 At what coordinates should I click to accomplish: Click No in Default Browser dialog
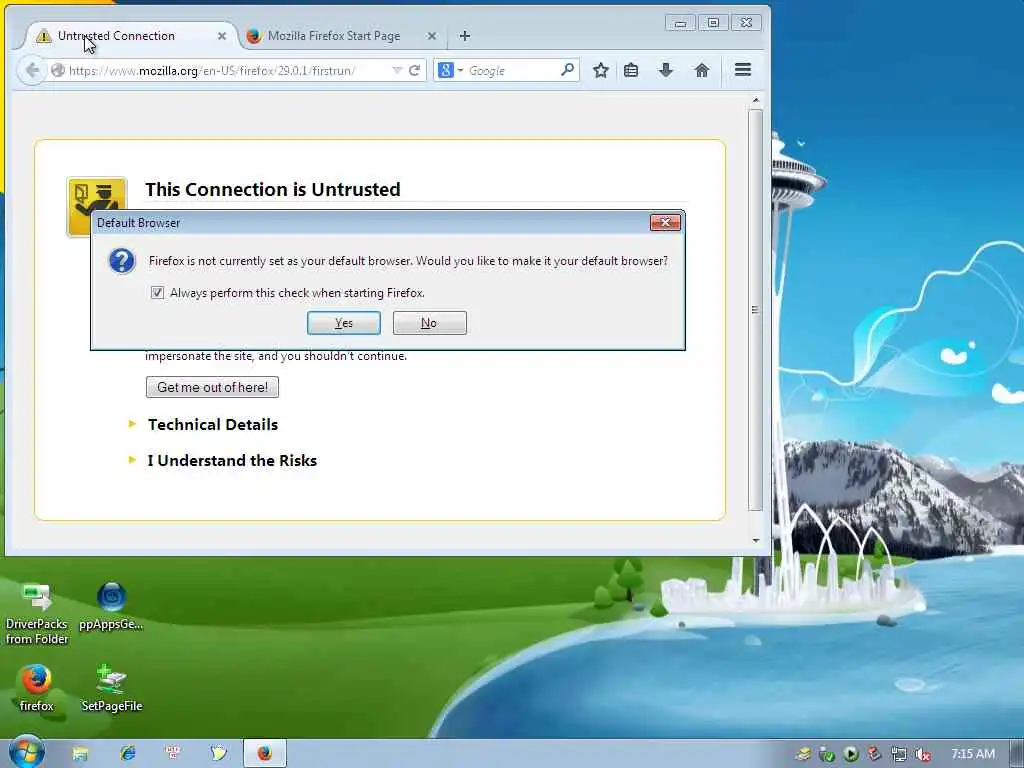[430, 323]
